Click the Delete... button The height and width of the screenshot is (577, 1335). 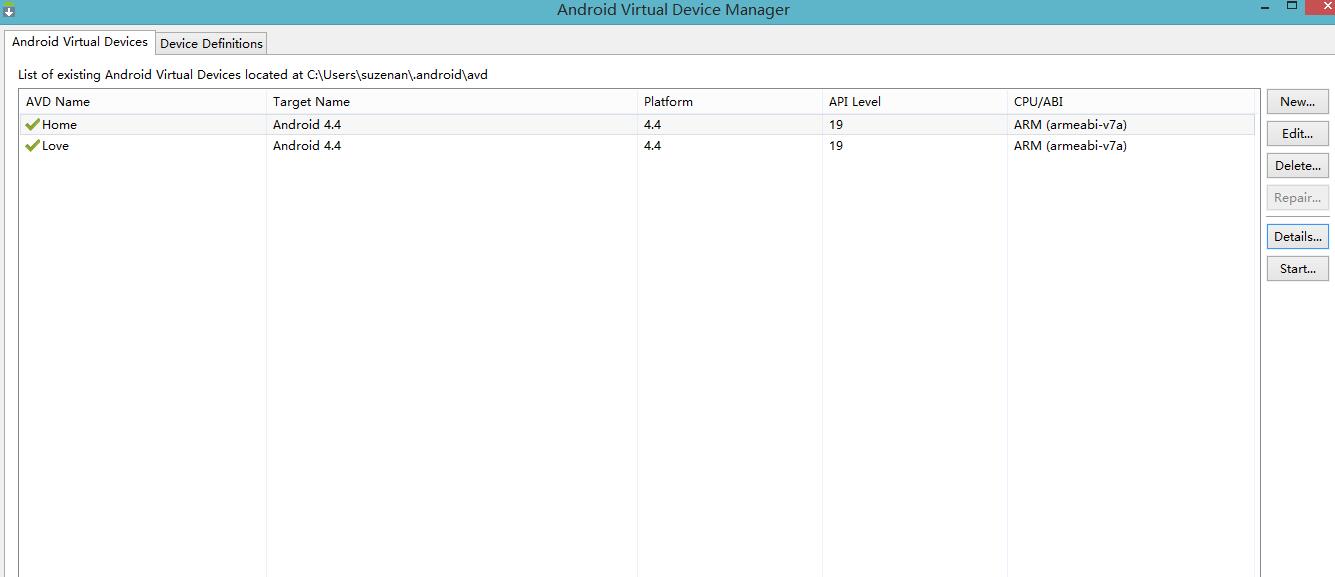pos(1297,166)
